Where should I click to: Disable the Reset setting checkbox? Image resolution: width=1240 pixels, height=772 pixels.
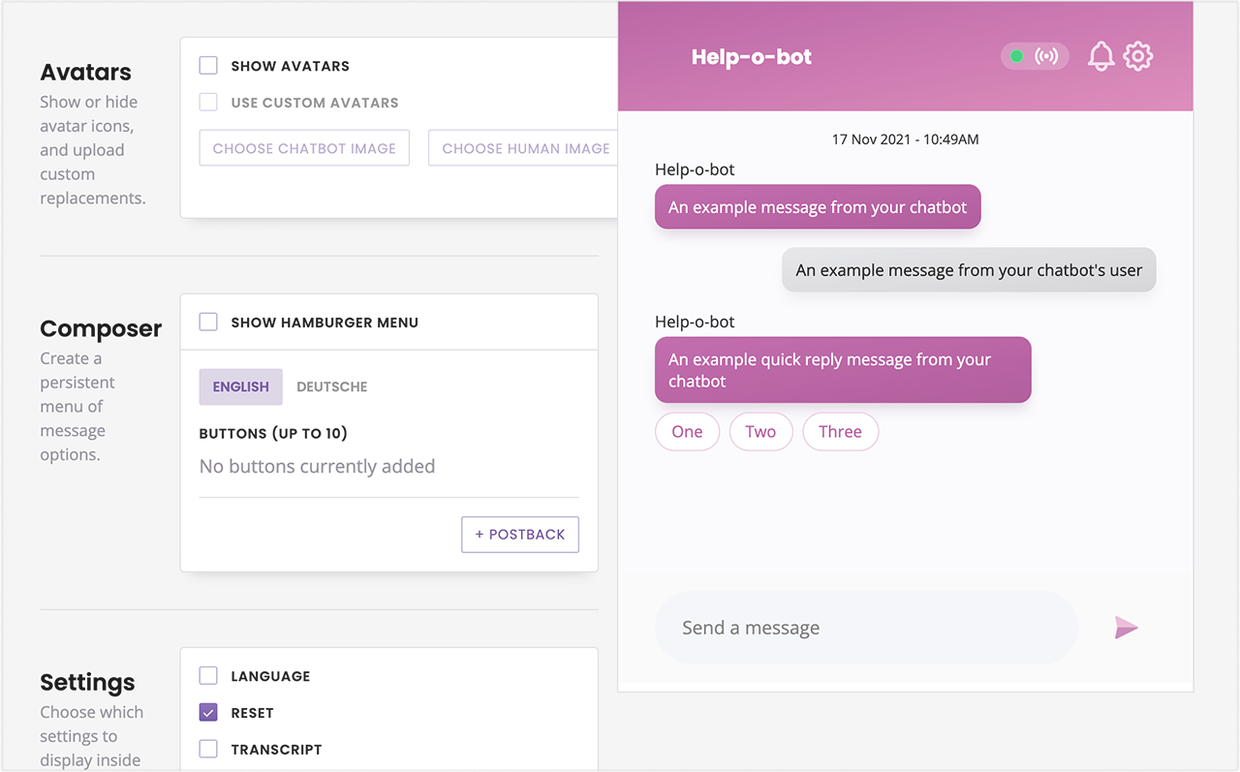(x=208, y=712)
